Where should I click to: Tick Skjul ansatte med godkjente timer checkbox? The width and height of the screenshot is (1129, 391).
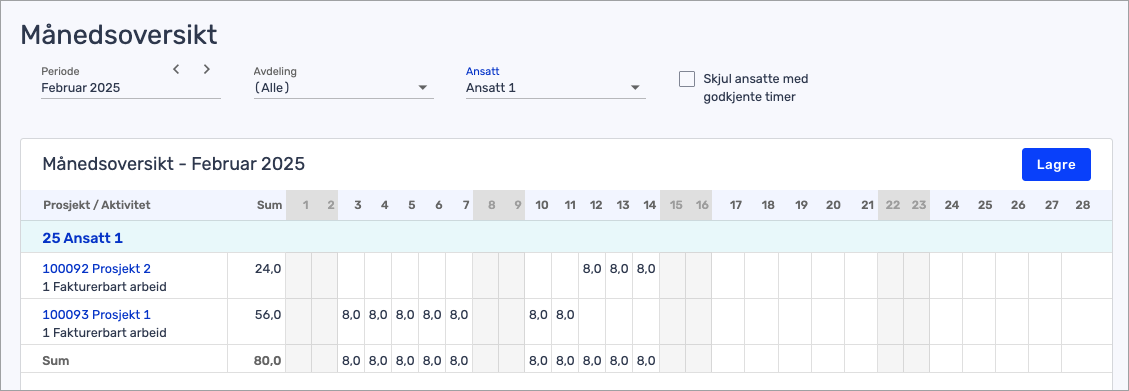(687, 78)
